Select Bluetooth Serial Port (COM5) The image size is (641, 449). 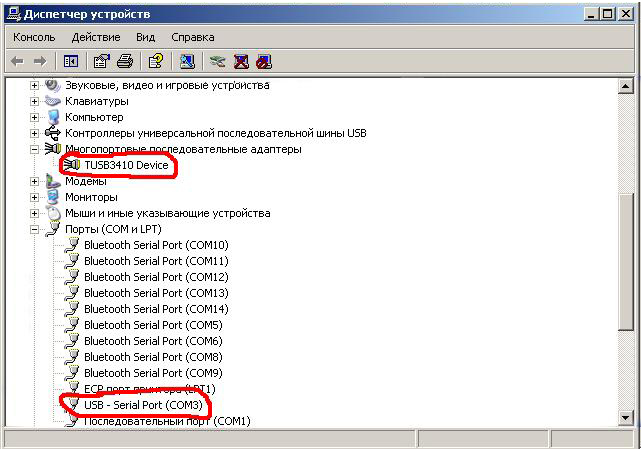(153, 325)
